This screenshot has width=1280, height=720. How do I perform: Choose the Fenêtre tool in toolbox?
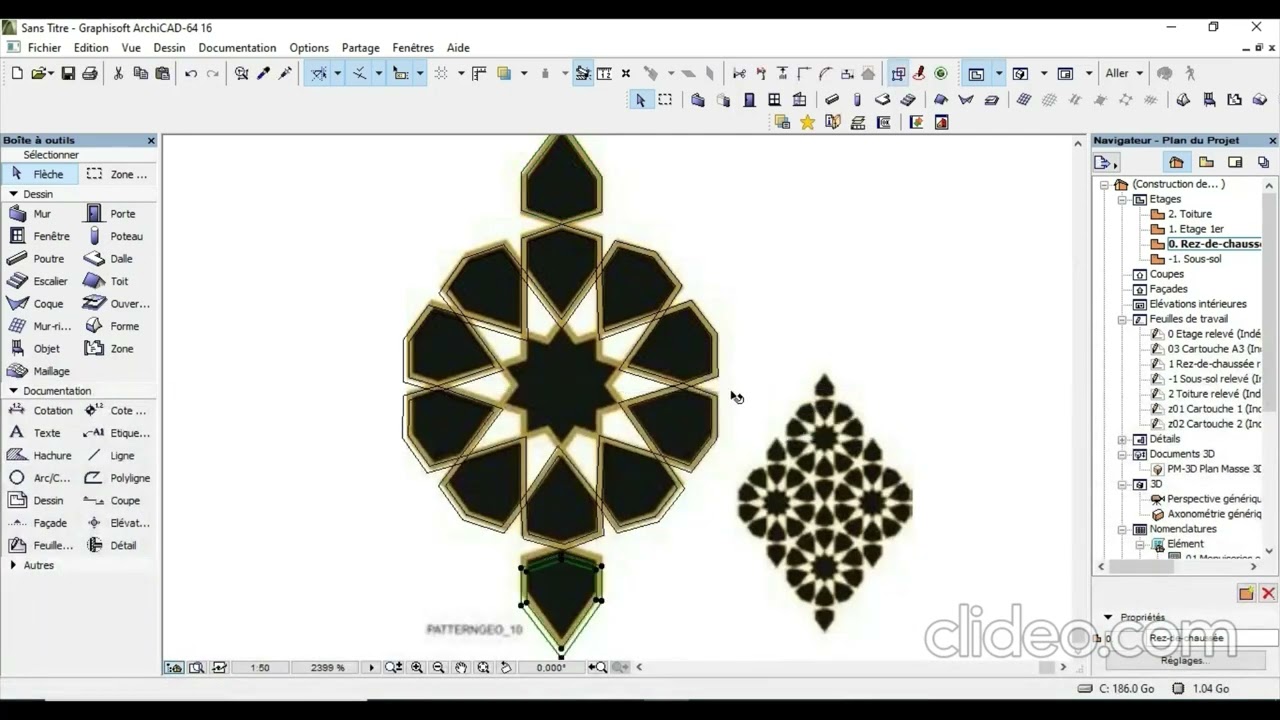[39, 236]
